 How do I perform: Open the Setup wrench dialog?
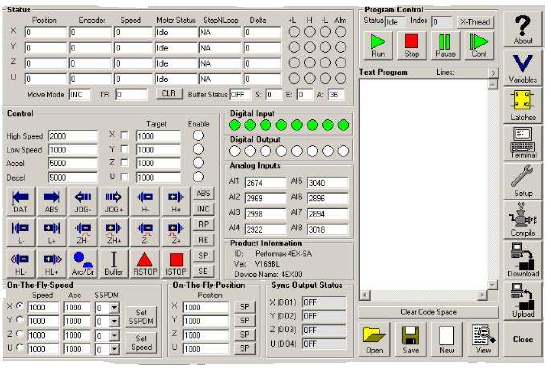coord(523,181)
